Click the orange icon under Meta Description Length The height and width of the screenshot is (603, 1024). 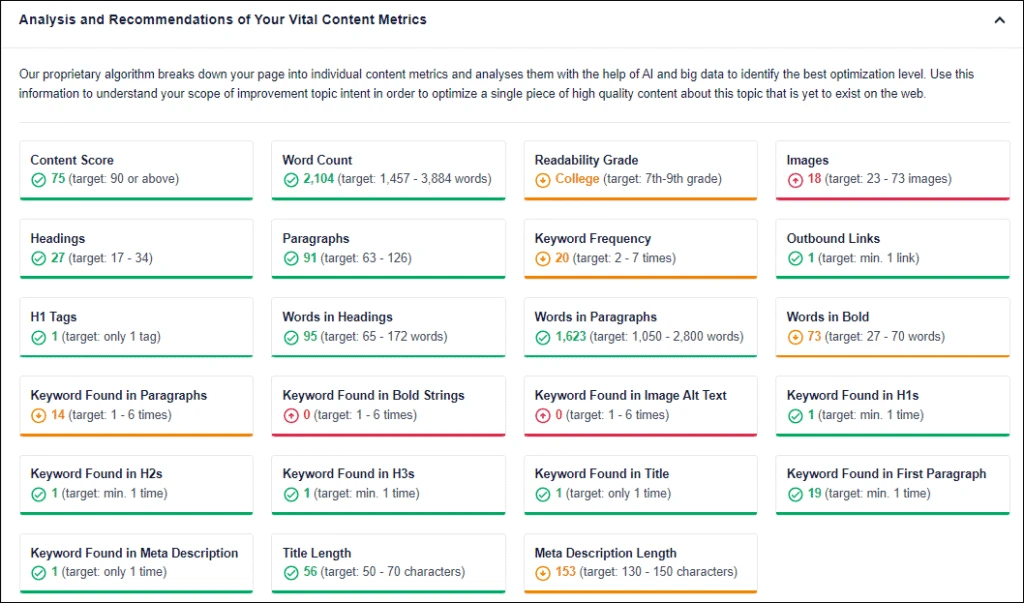click(x=542, y=573)
